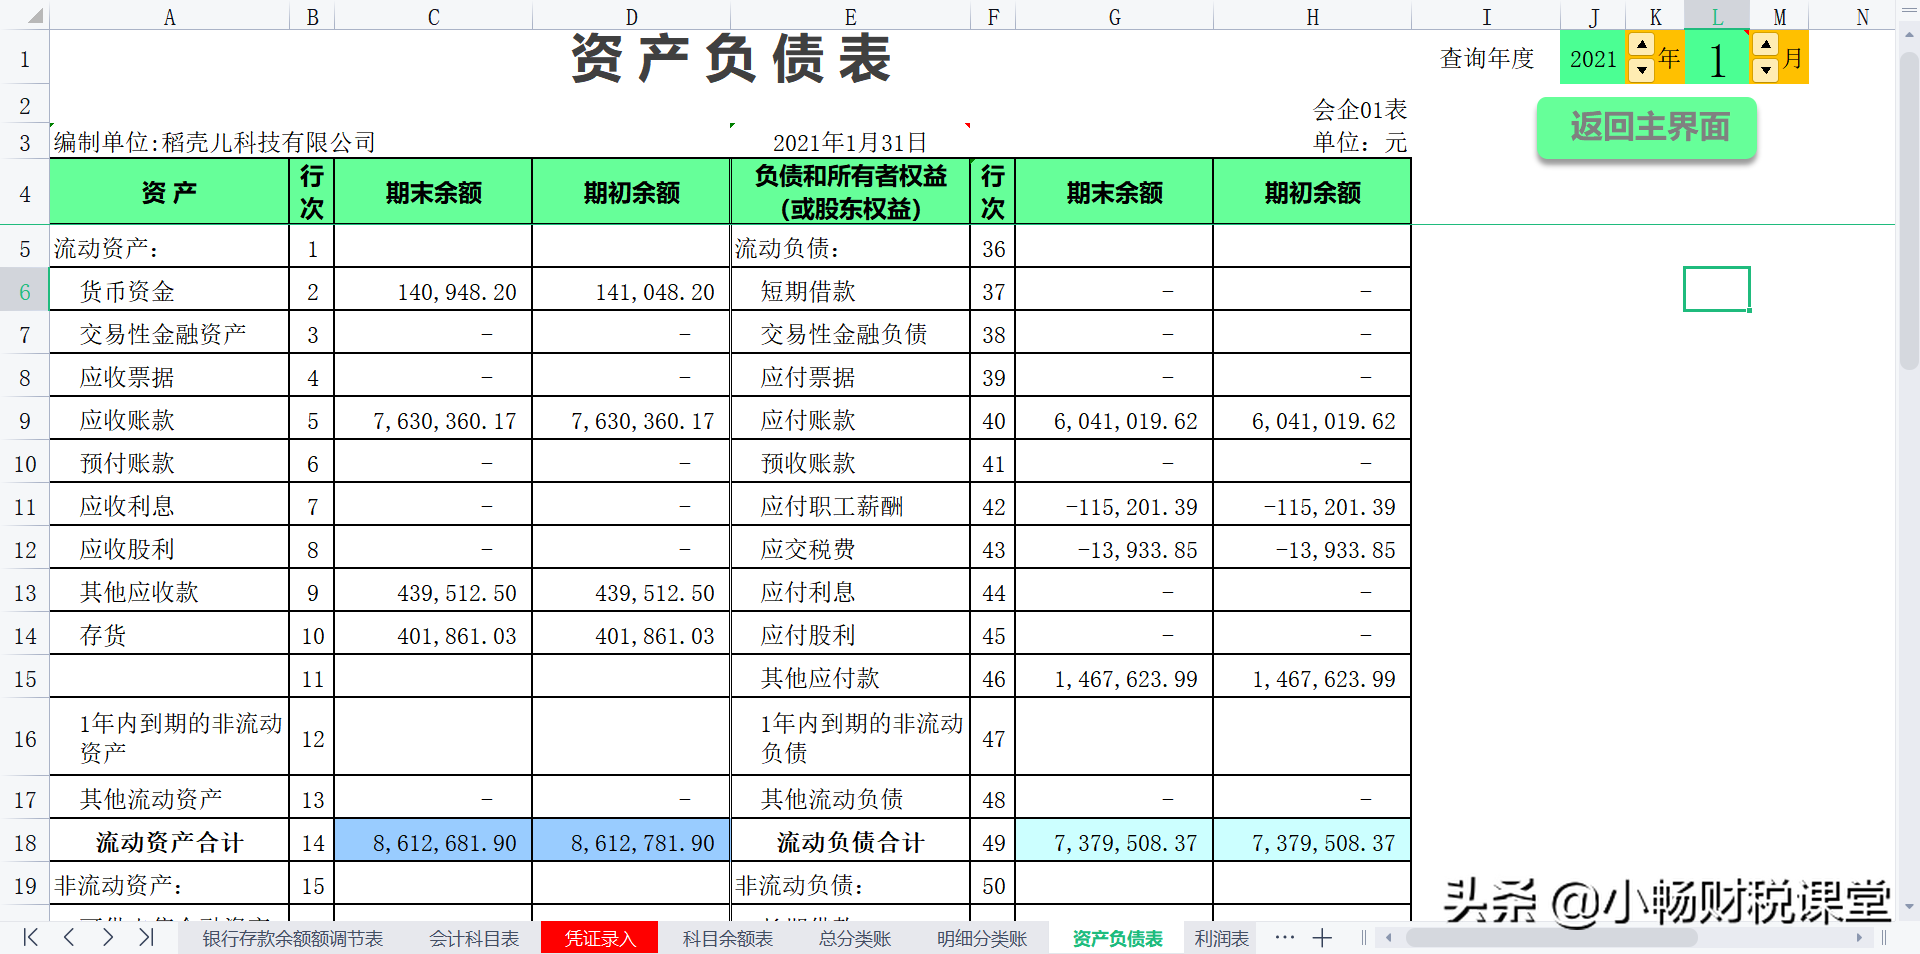Switch to the 凭证录入 sheet tab
1920x954 pixels.
point(598,938)
